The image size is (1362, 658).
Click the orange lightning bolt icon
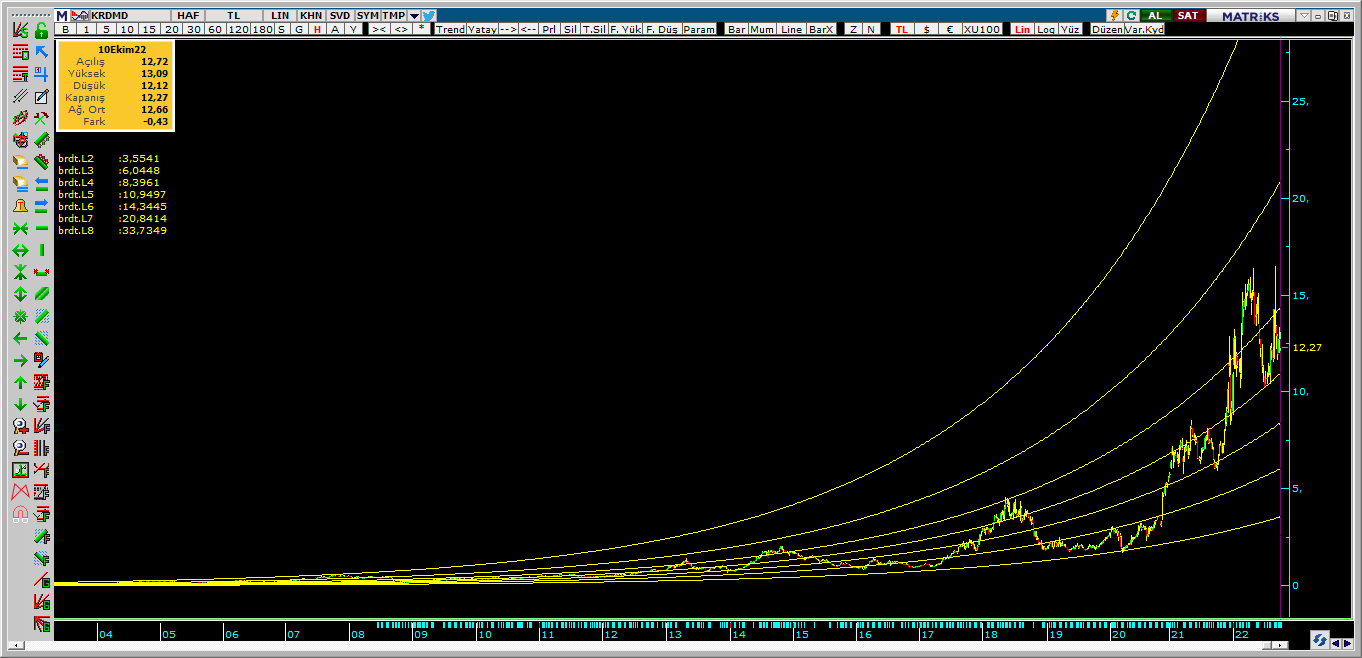[1114, 16]
